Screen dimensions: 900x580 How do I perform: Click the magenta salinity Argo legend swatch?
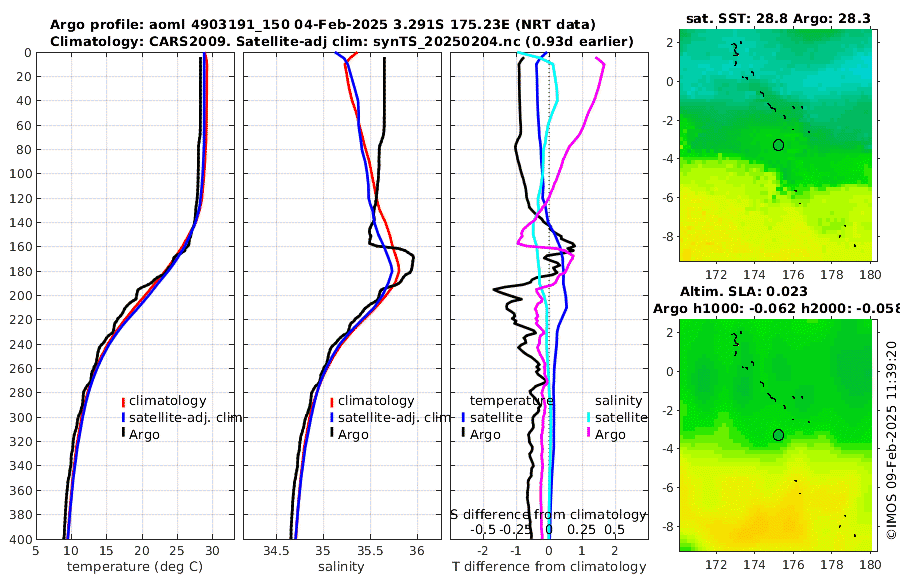pos(589,433)
